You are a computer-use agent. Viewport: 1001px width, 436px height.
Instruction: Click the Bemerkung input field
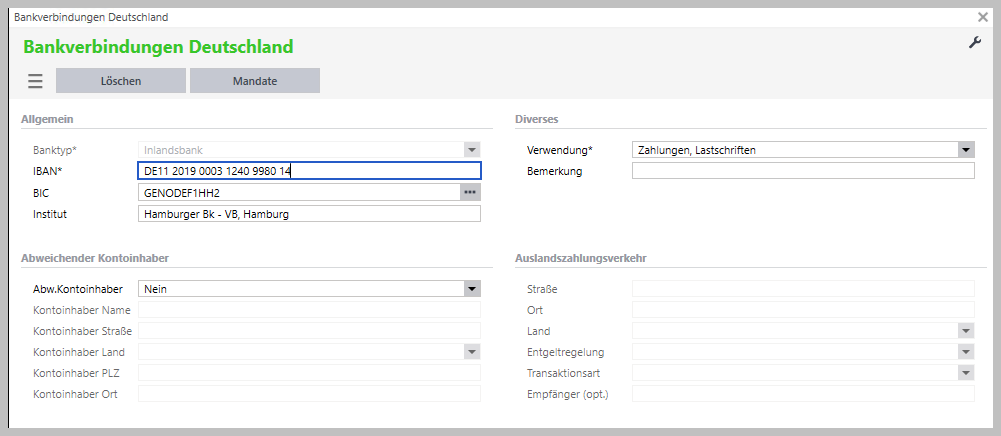pyautogui.click(x=802, y=171)
